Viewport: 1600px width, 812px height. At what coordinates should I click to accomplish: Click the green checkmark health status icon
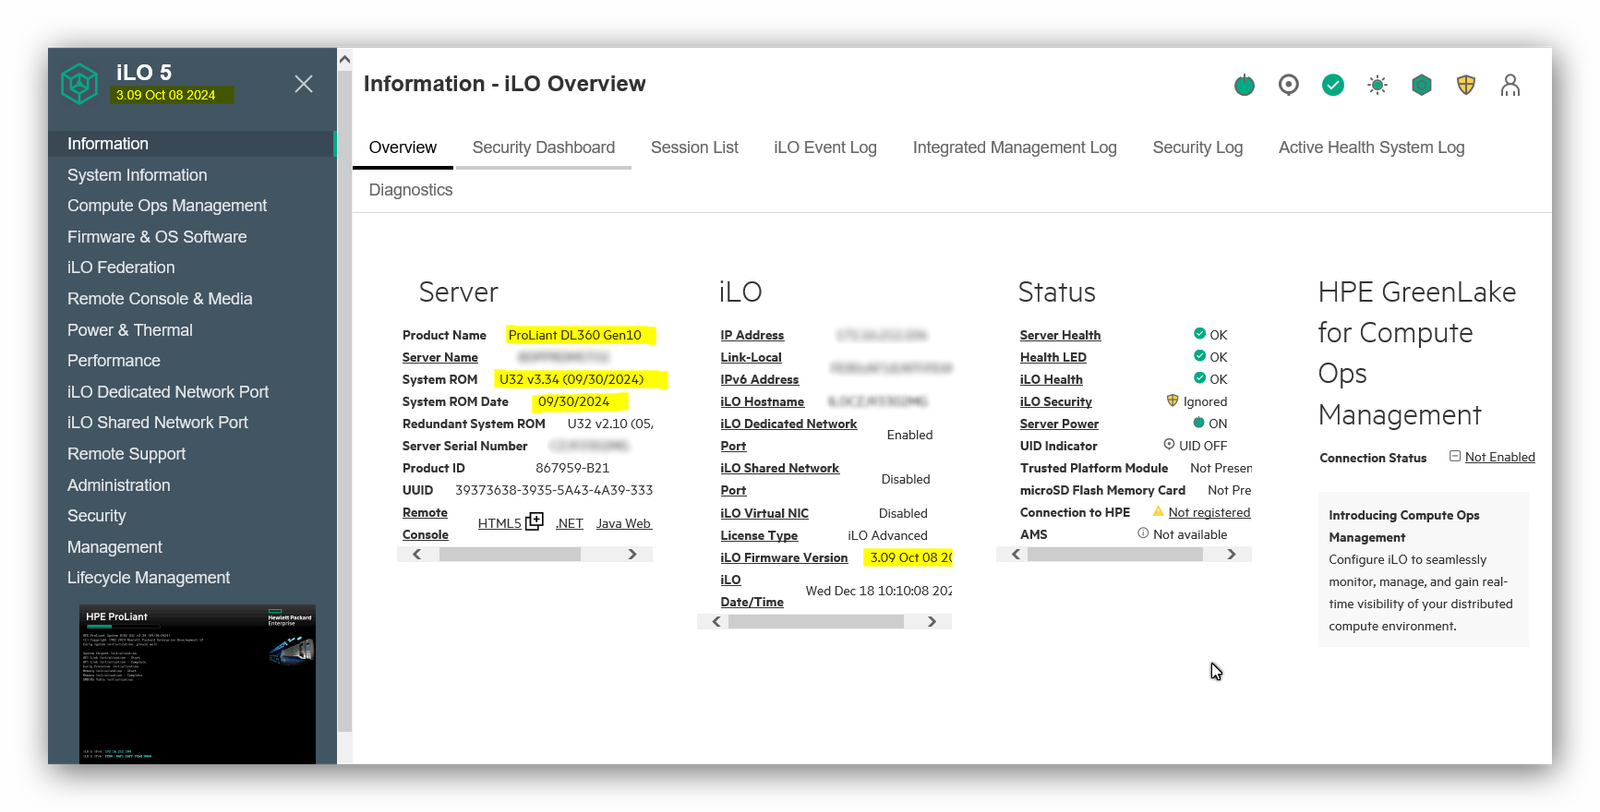[x=1333, y=86]
